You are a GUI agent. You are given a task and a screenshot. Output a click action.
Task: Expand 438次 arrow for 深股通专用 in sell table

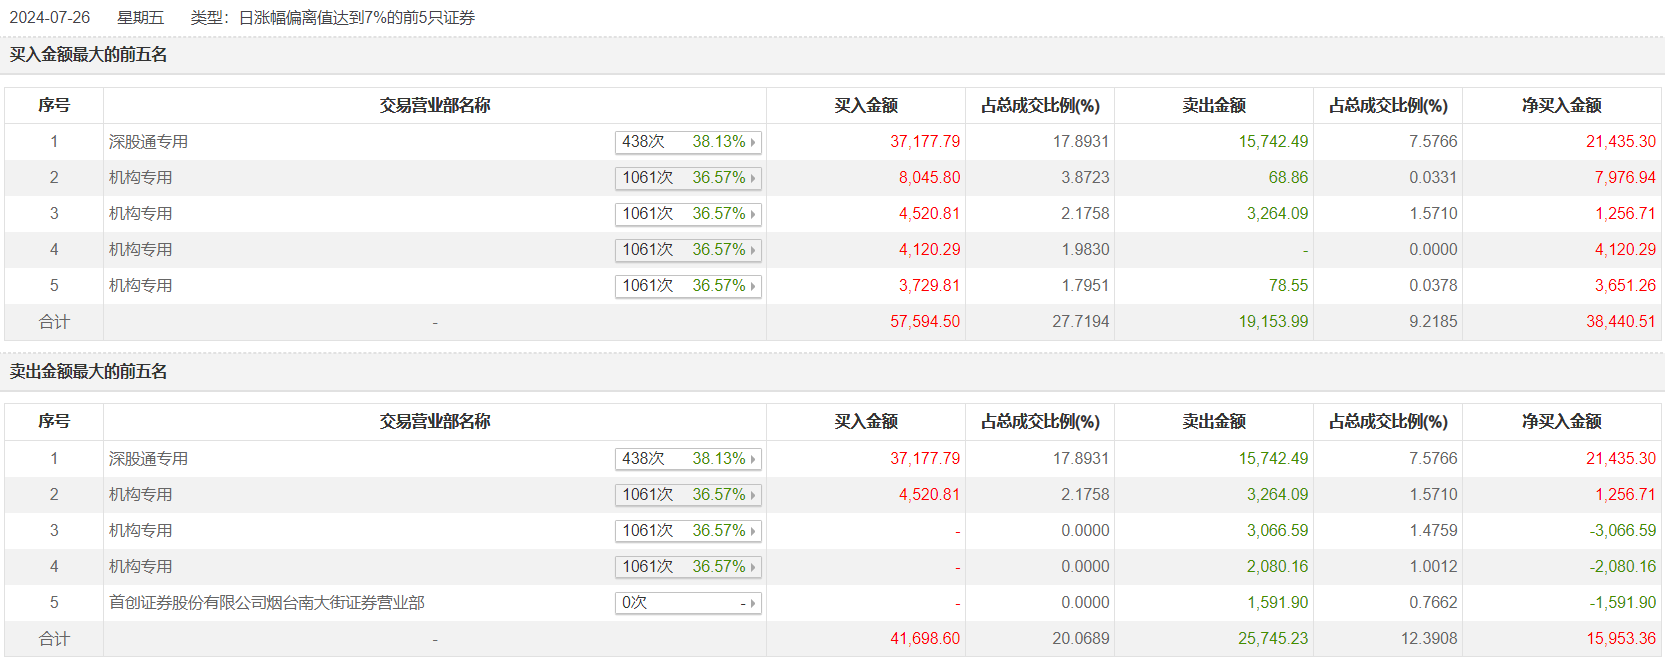pyautogui.click(x=752, y=459)
